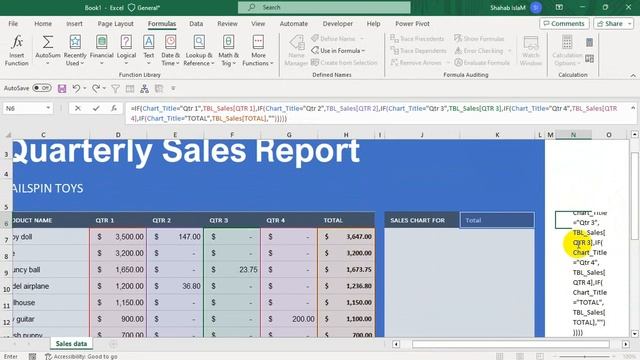This screenshot has height=360, width=640.
Task: Toggle AutoSave off switch
Action: click(42, 88)
